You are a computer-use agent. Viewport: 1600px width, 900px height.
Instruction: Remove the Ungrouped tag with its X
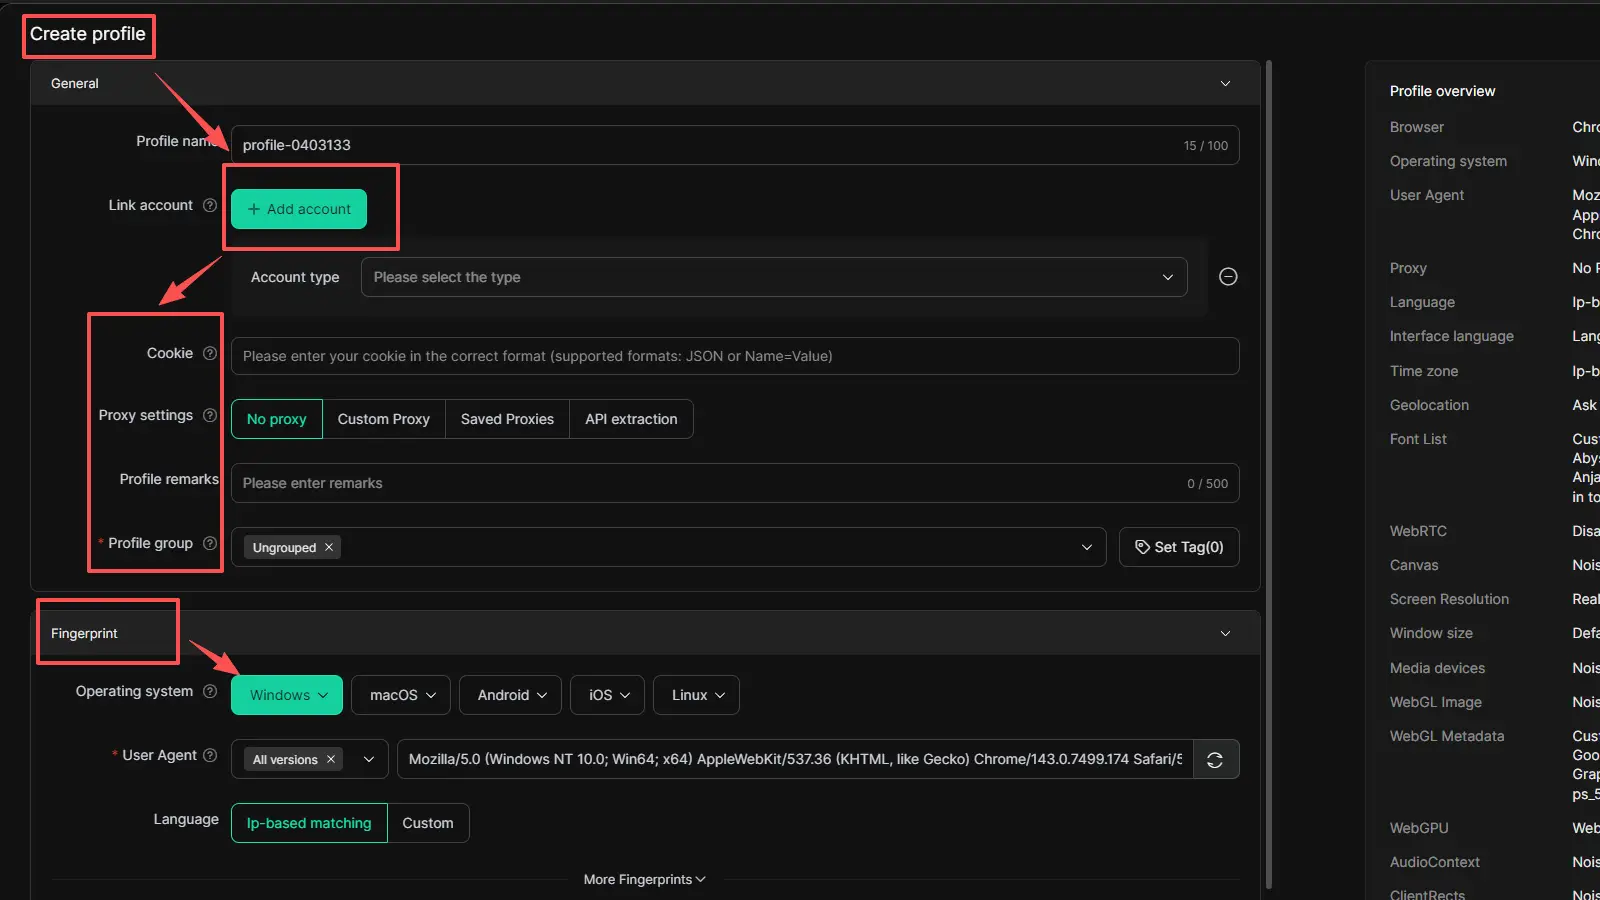point(329,547)
